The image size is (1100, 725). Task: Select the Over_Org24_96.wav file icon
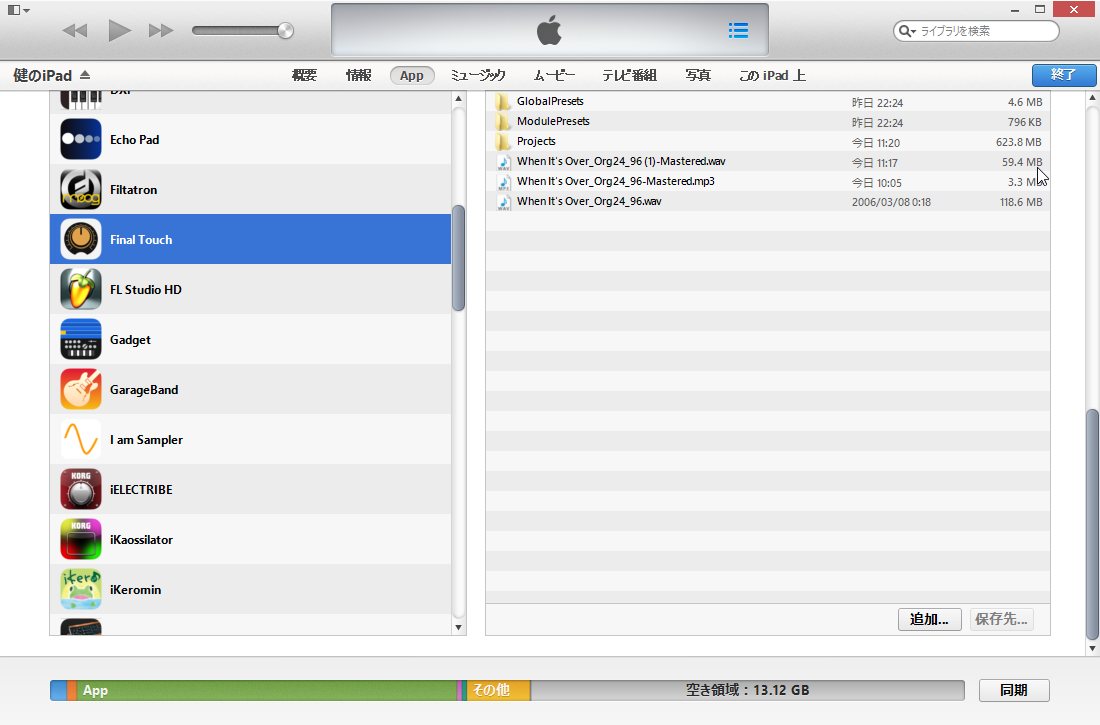click(503, 202)
